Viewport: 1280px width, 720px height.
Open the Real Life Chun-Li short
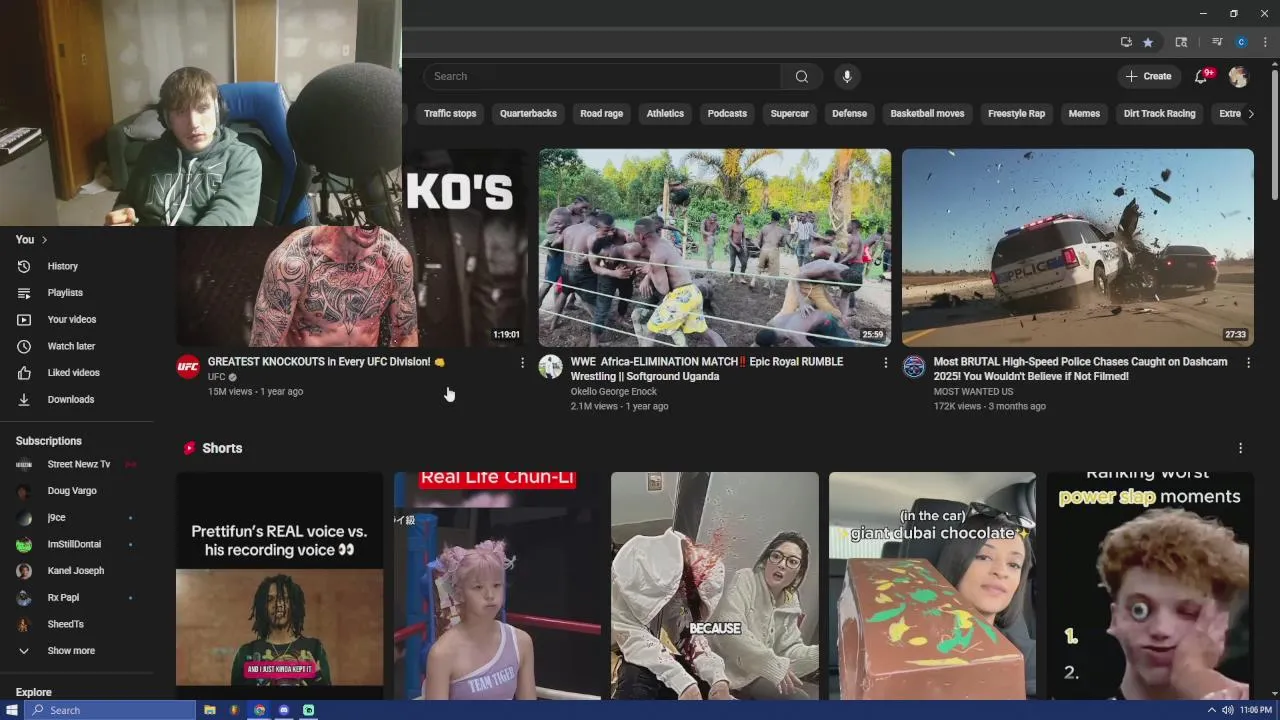point(497,586)
